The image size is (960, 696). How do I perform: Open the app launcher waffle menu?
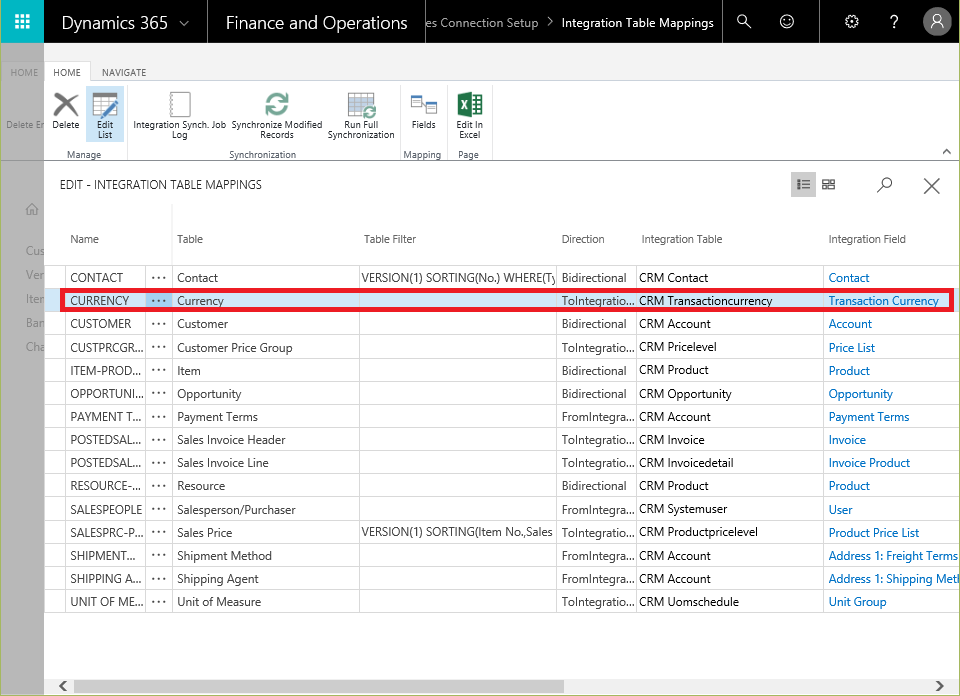22,22
